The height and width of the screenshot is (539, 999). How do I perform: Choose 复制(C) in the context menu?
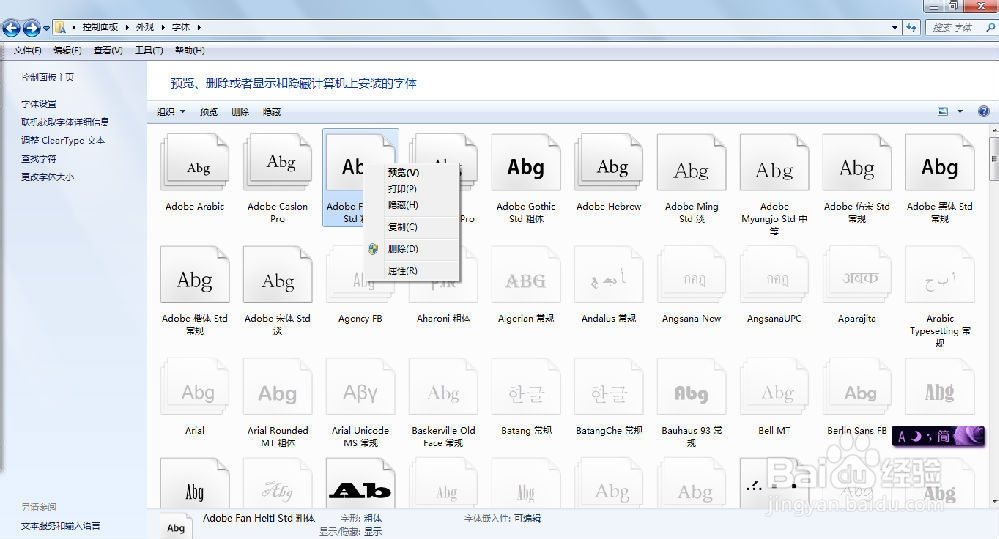(x=412, y=227)
